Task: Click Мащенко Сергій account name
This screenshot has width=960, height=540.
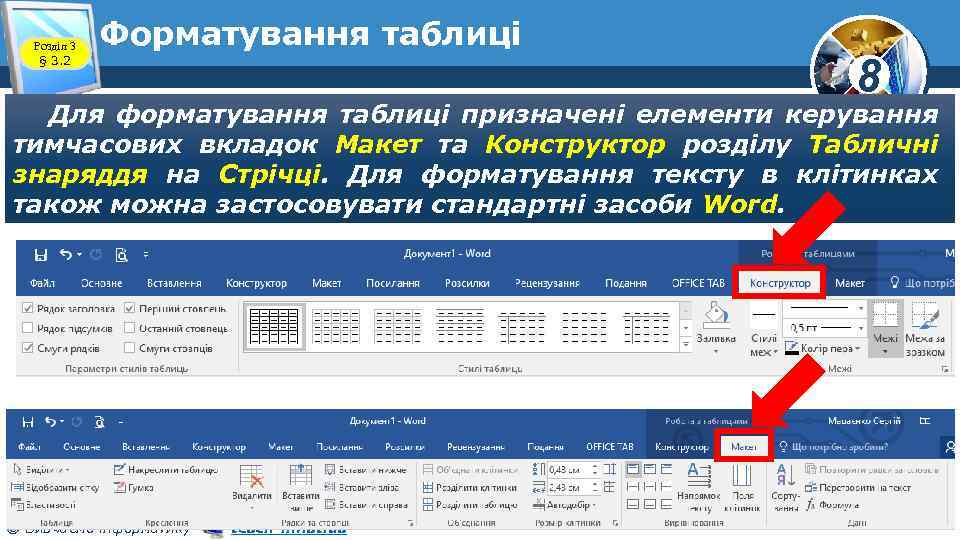Action: coord(864,421)
